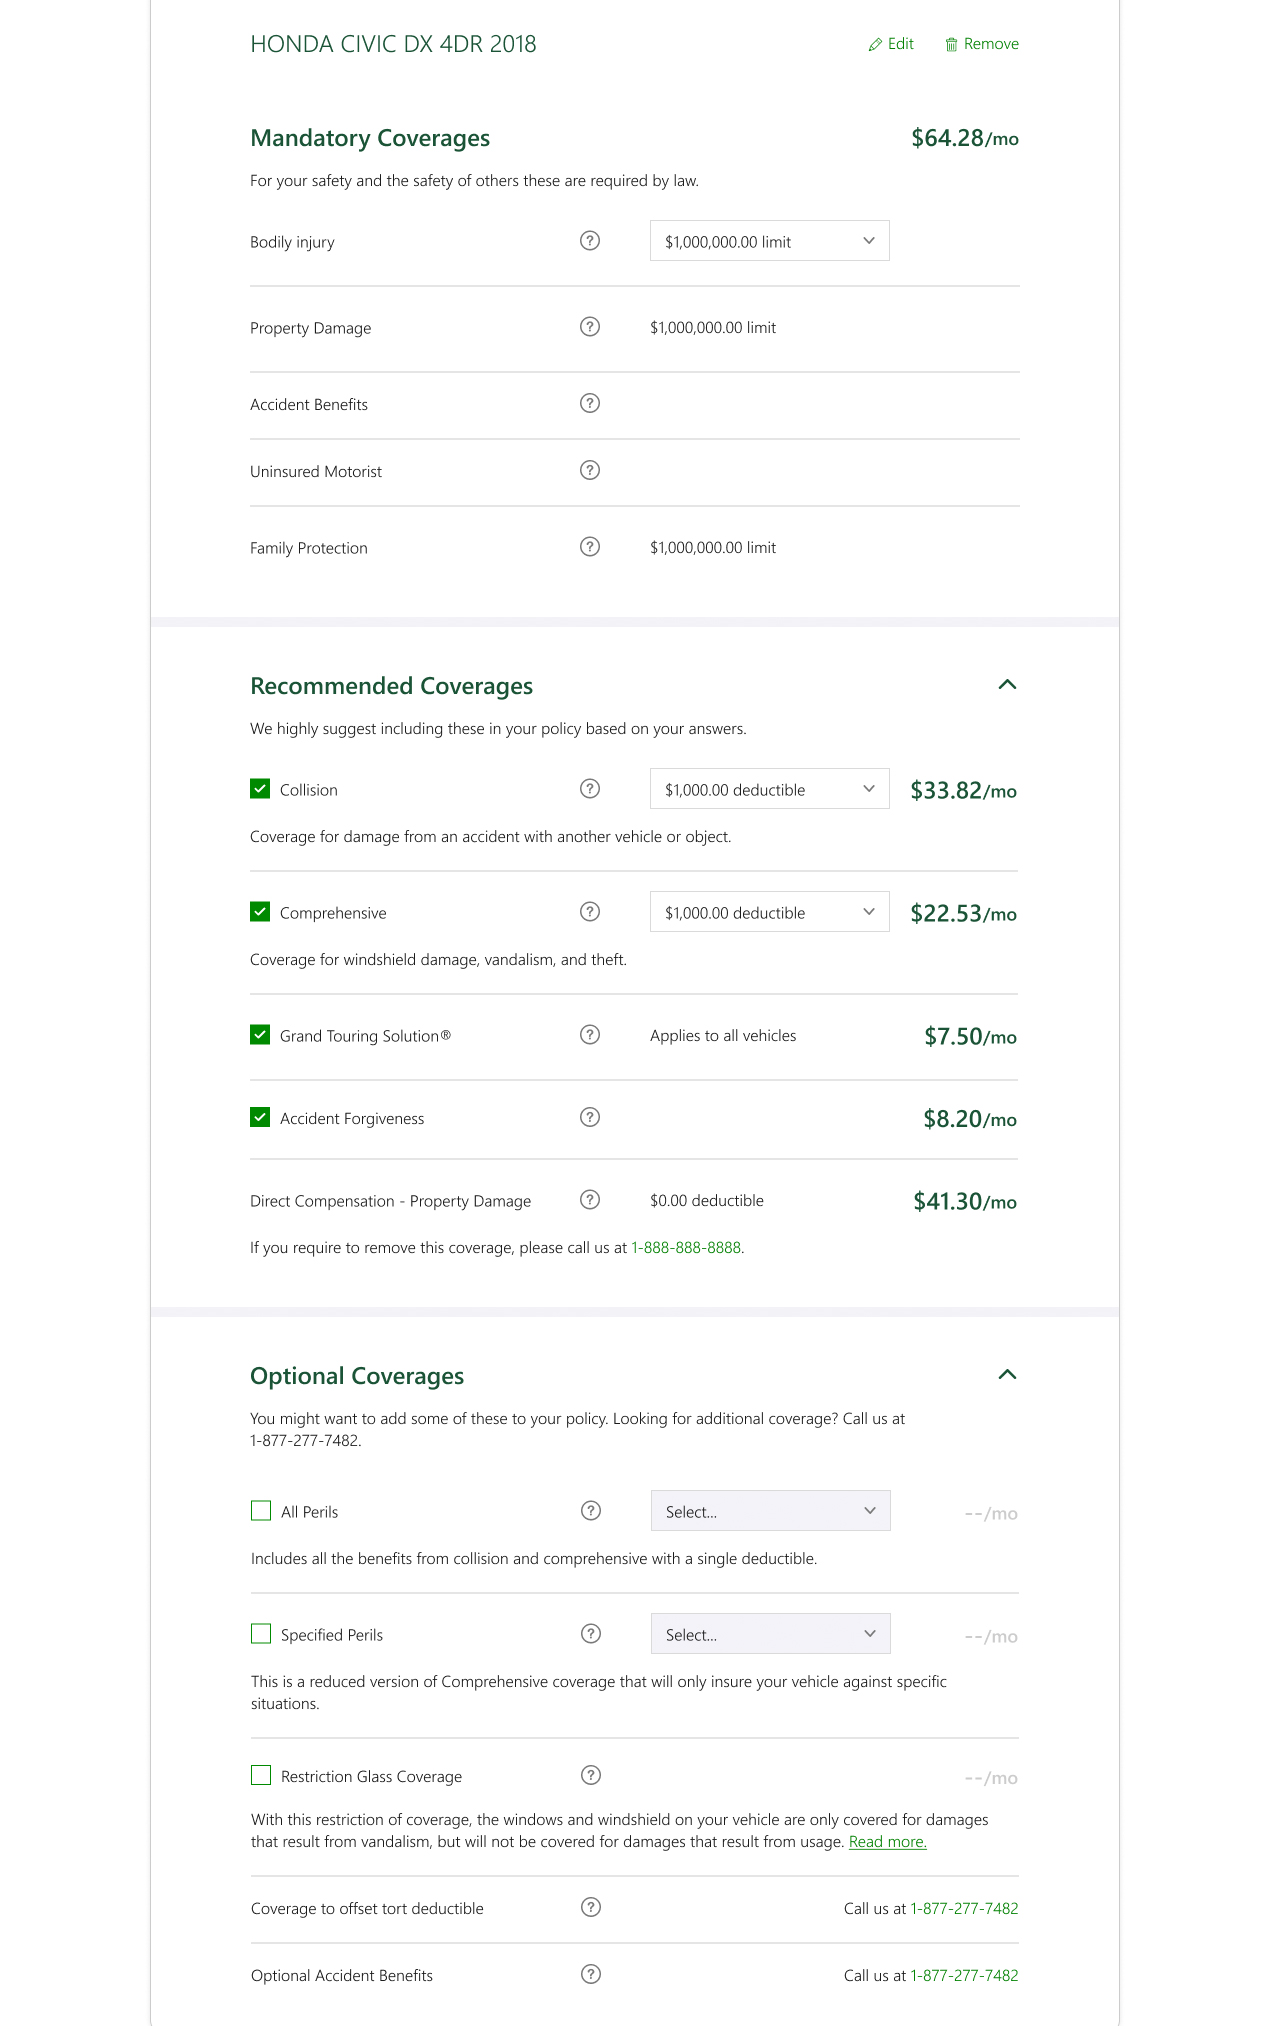Open Bodily injury limit dropdown
This screenshot has width=1280, height=2026.
coord(769,241)
